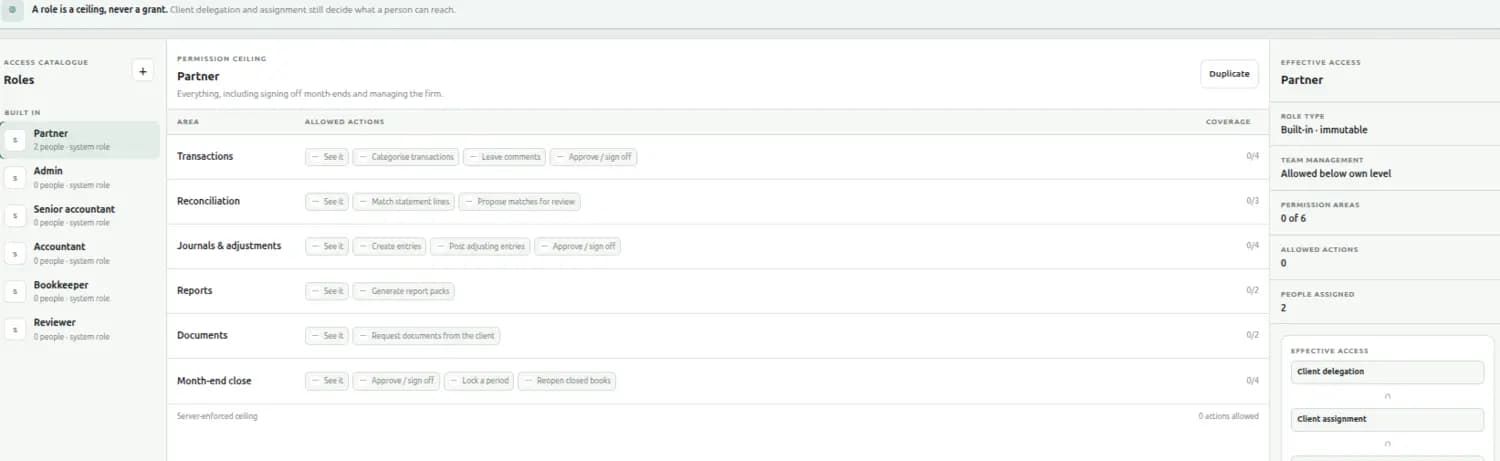This screenshot has height=461, width=1500.
Task: Click the ALLOWED ACTIONS column header
Action: point(344,122)
